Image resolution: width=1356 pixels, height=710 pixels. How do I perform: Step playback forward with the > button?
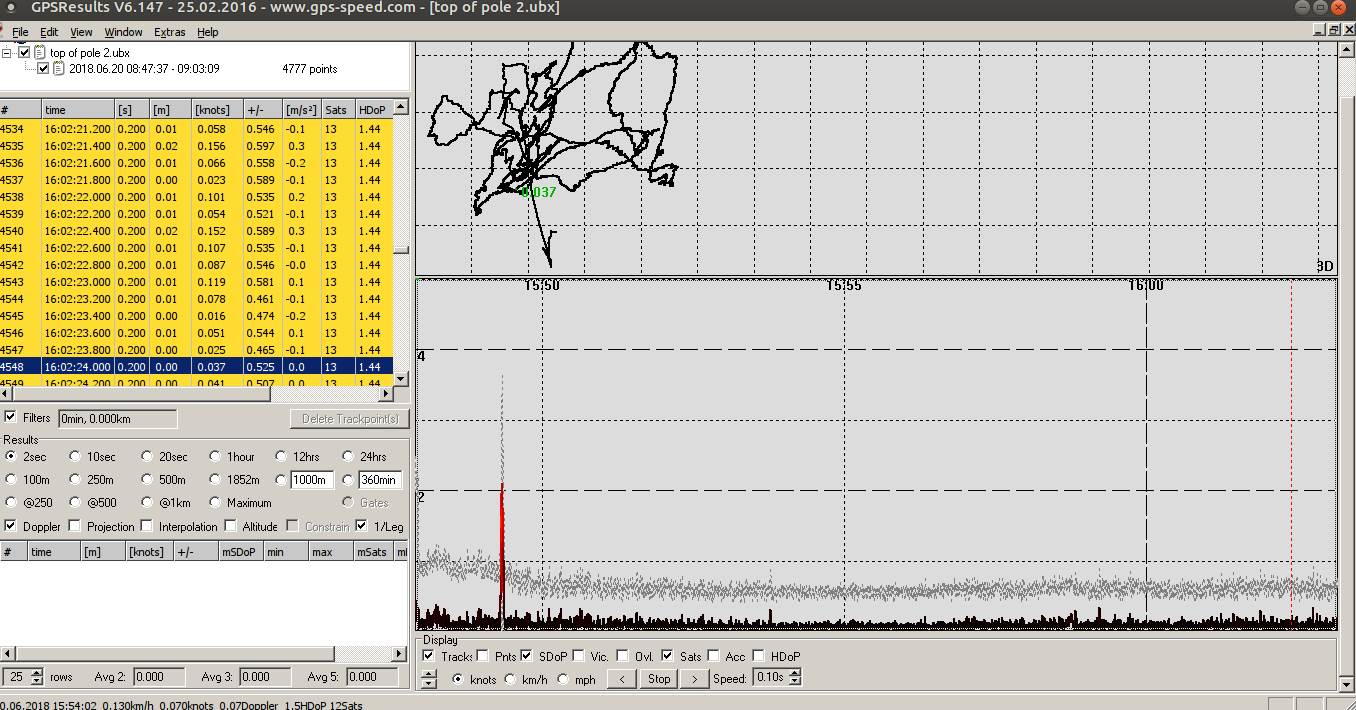click(694, 678)
